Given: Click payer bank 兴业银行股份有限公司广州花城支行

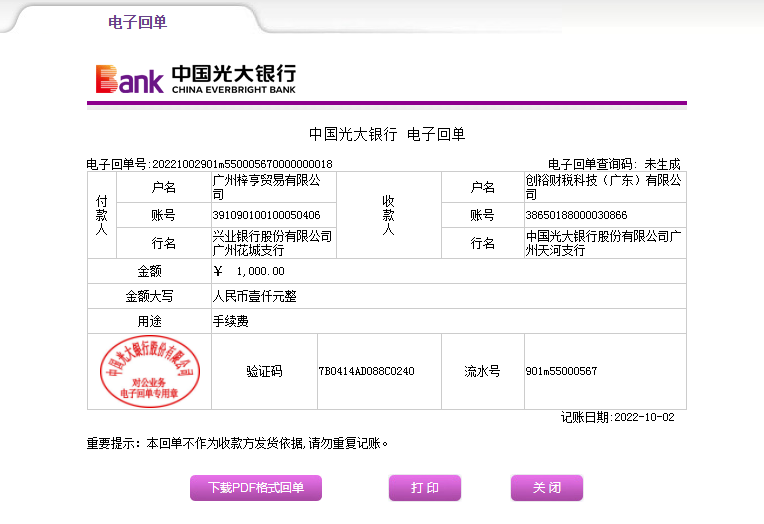Looking at the screenshot, I should [x=272, y=243].
